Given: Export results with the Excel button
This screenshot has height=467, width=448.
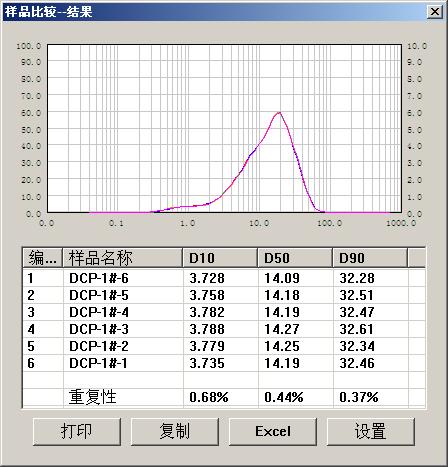Looking at the screenshot, I should click(273, 431).
